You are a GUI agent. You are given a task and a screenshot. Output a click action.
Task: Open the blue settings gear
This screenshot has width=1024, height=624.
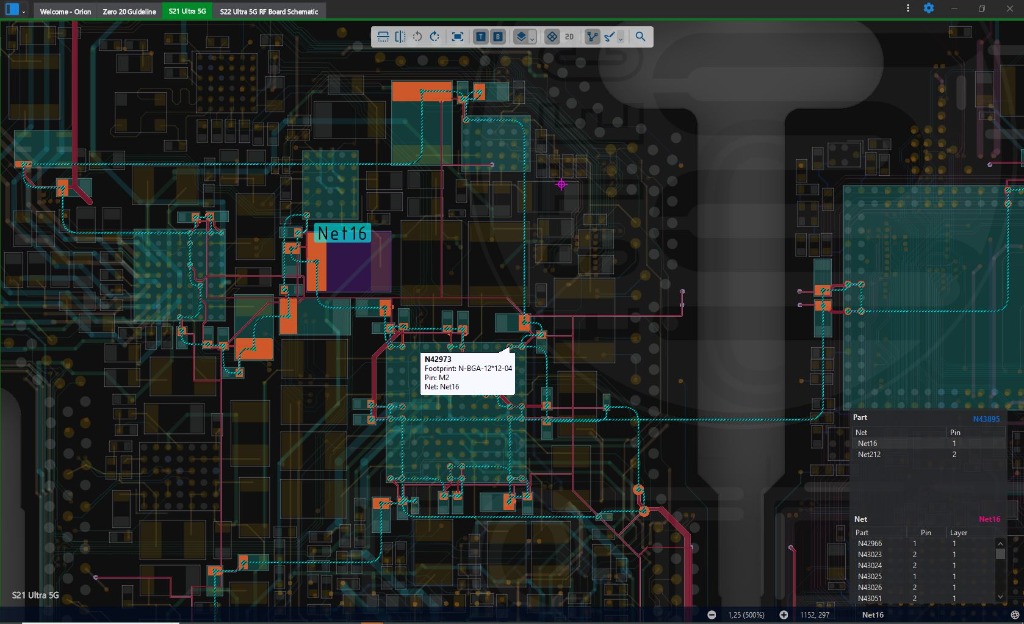point(929,8)
